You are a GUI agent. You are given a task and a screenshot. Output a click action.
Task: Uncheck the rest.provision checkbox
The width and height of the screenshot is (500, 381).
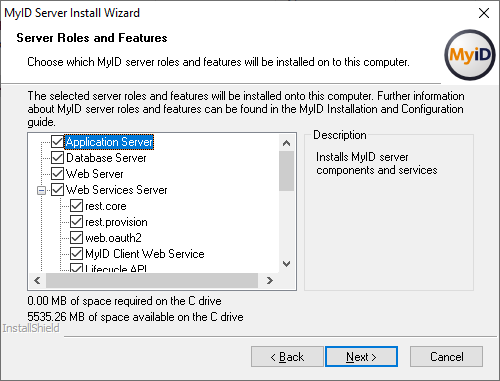click(76, 222)
